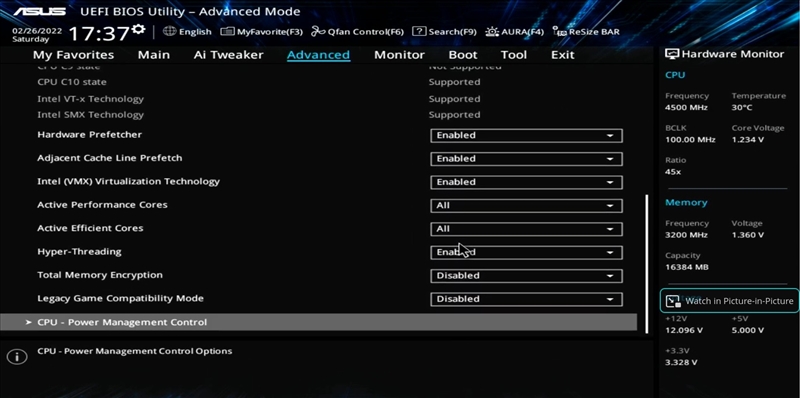
Task: Click the Active Efficient Cores label
Action: [90, 228]
